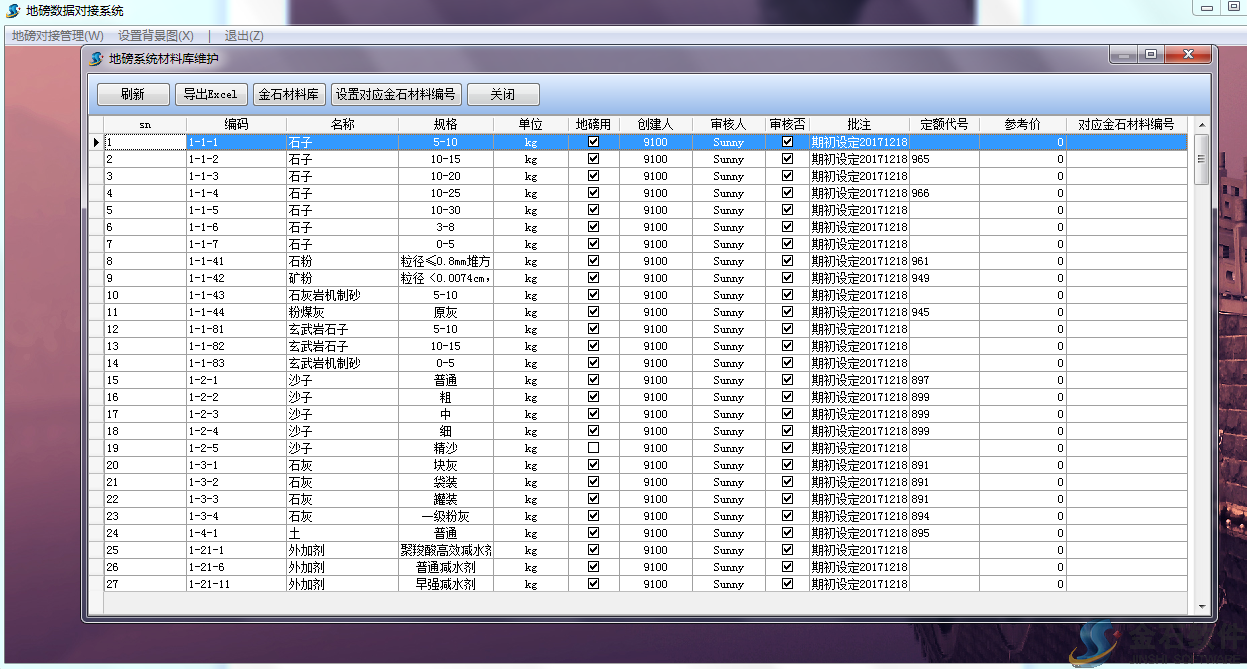1247x669 pixels.
Task: Click scrollbar down arrow in material grid
Action: point(1202,605)
